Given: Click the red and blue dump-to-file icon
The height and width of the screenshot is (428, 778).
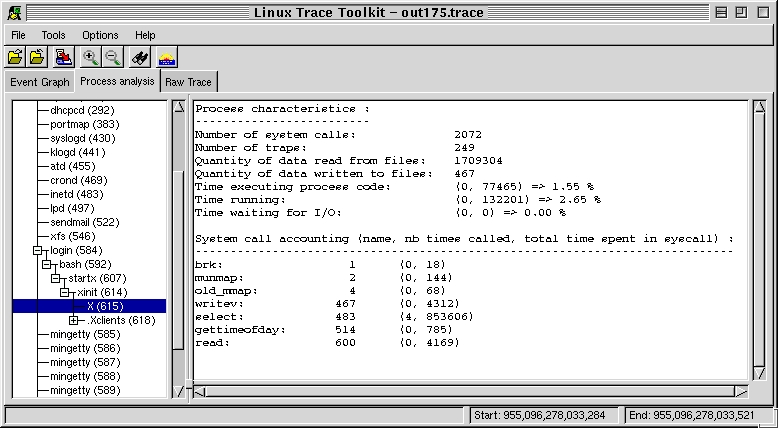Looking at the screenshot, I should (x=64, y=58).
